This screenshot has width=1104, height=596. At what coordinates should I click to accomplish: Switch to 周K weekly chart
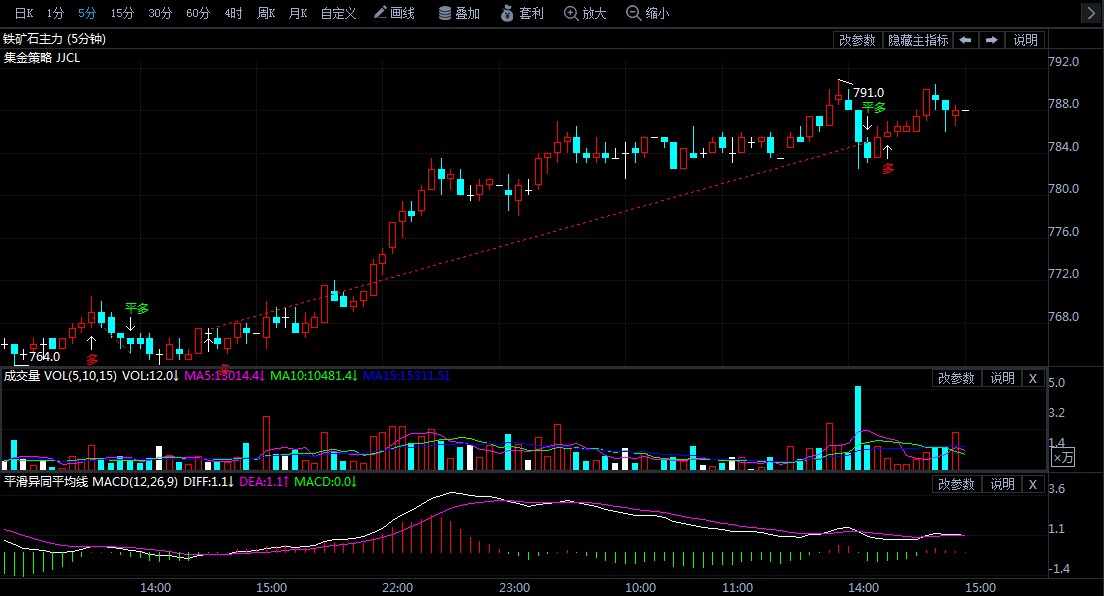pyautogui.click(x=266, y=13)
